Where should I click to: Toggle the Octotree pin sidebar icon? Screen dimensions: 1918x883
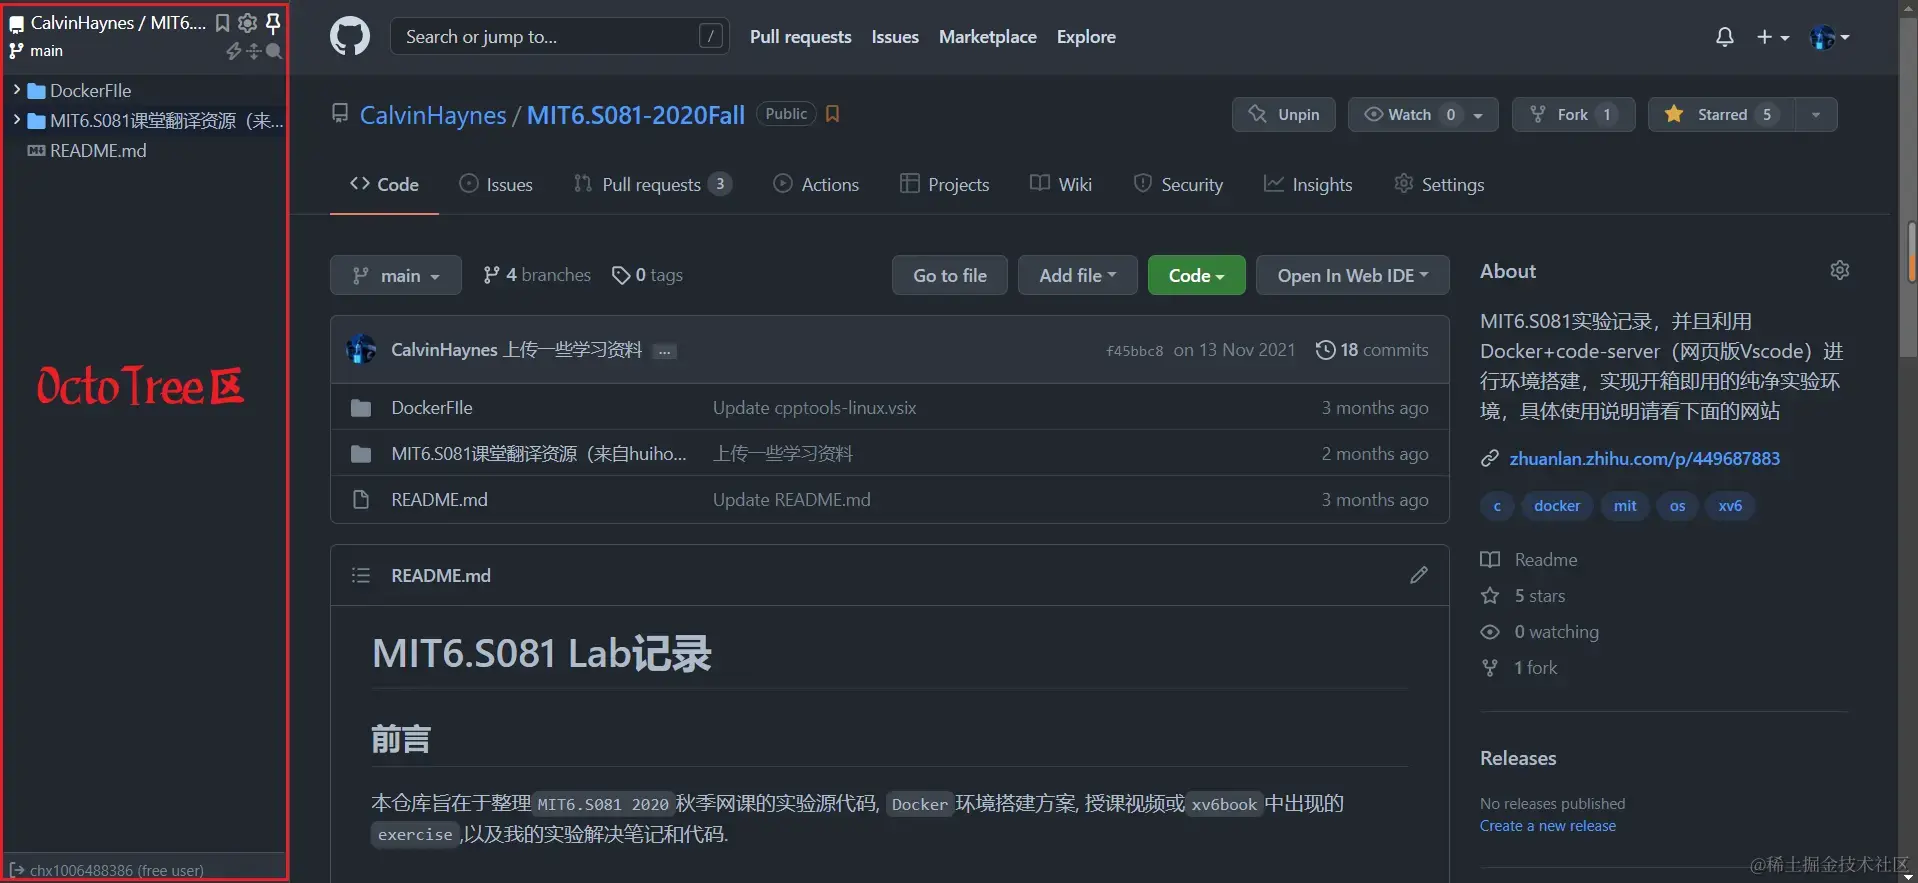pos(272,23)
